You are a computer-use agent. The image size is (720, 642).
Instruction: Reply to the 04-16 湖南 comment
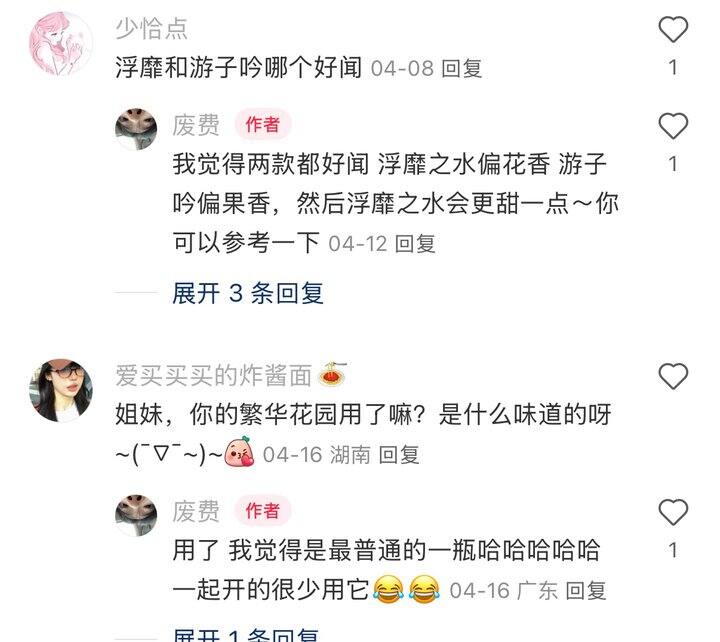tap(399, 455)
